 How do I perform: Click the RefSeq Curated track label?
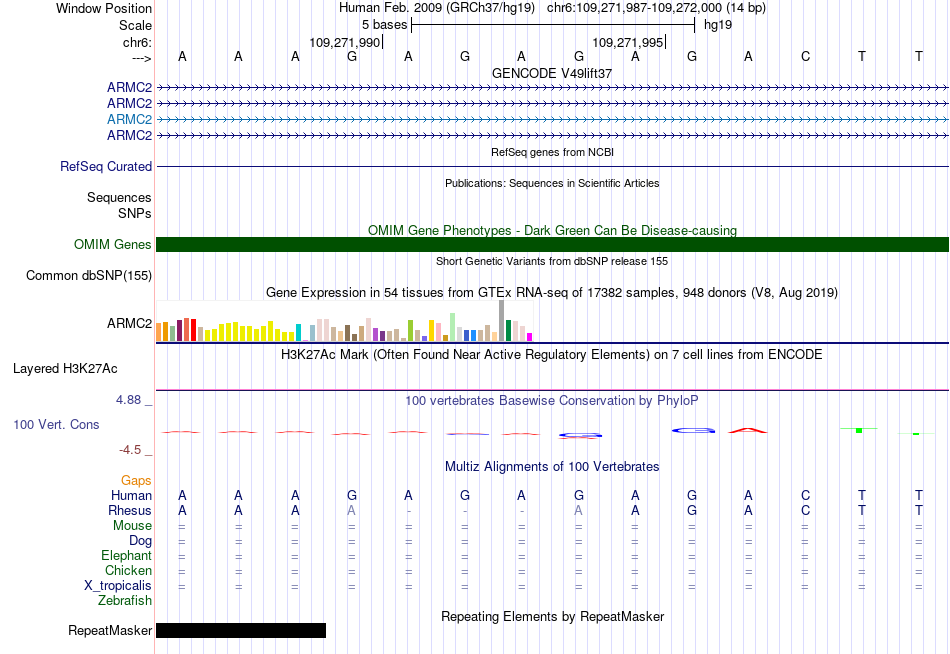pos(106,166)
